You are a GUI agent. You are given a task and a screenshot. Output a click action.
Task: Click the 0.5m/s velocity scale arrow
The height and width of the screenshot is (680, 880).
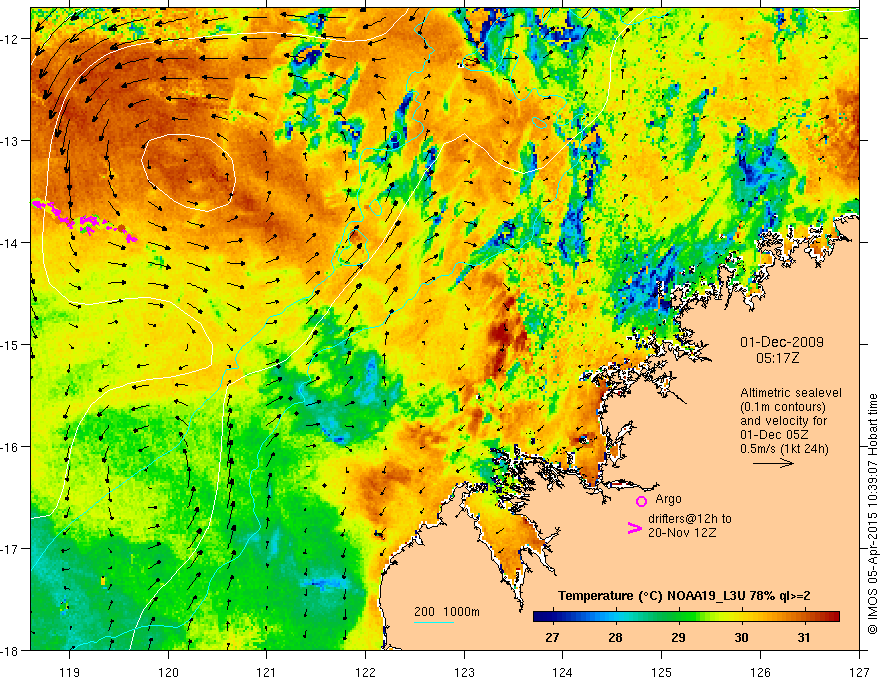[x=773, y=463]
